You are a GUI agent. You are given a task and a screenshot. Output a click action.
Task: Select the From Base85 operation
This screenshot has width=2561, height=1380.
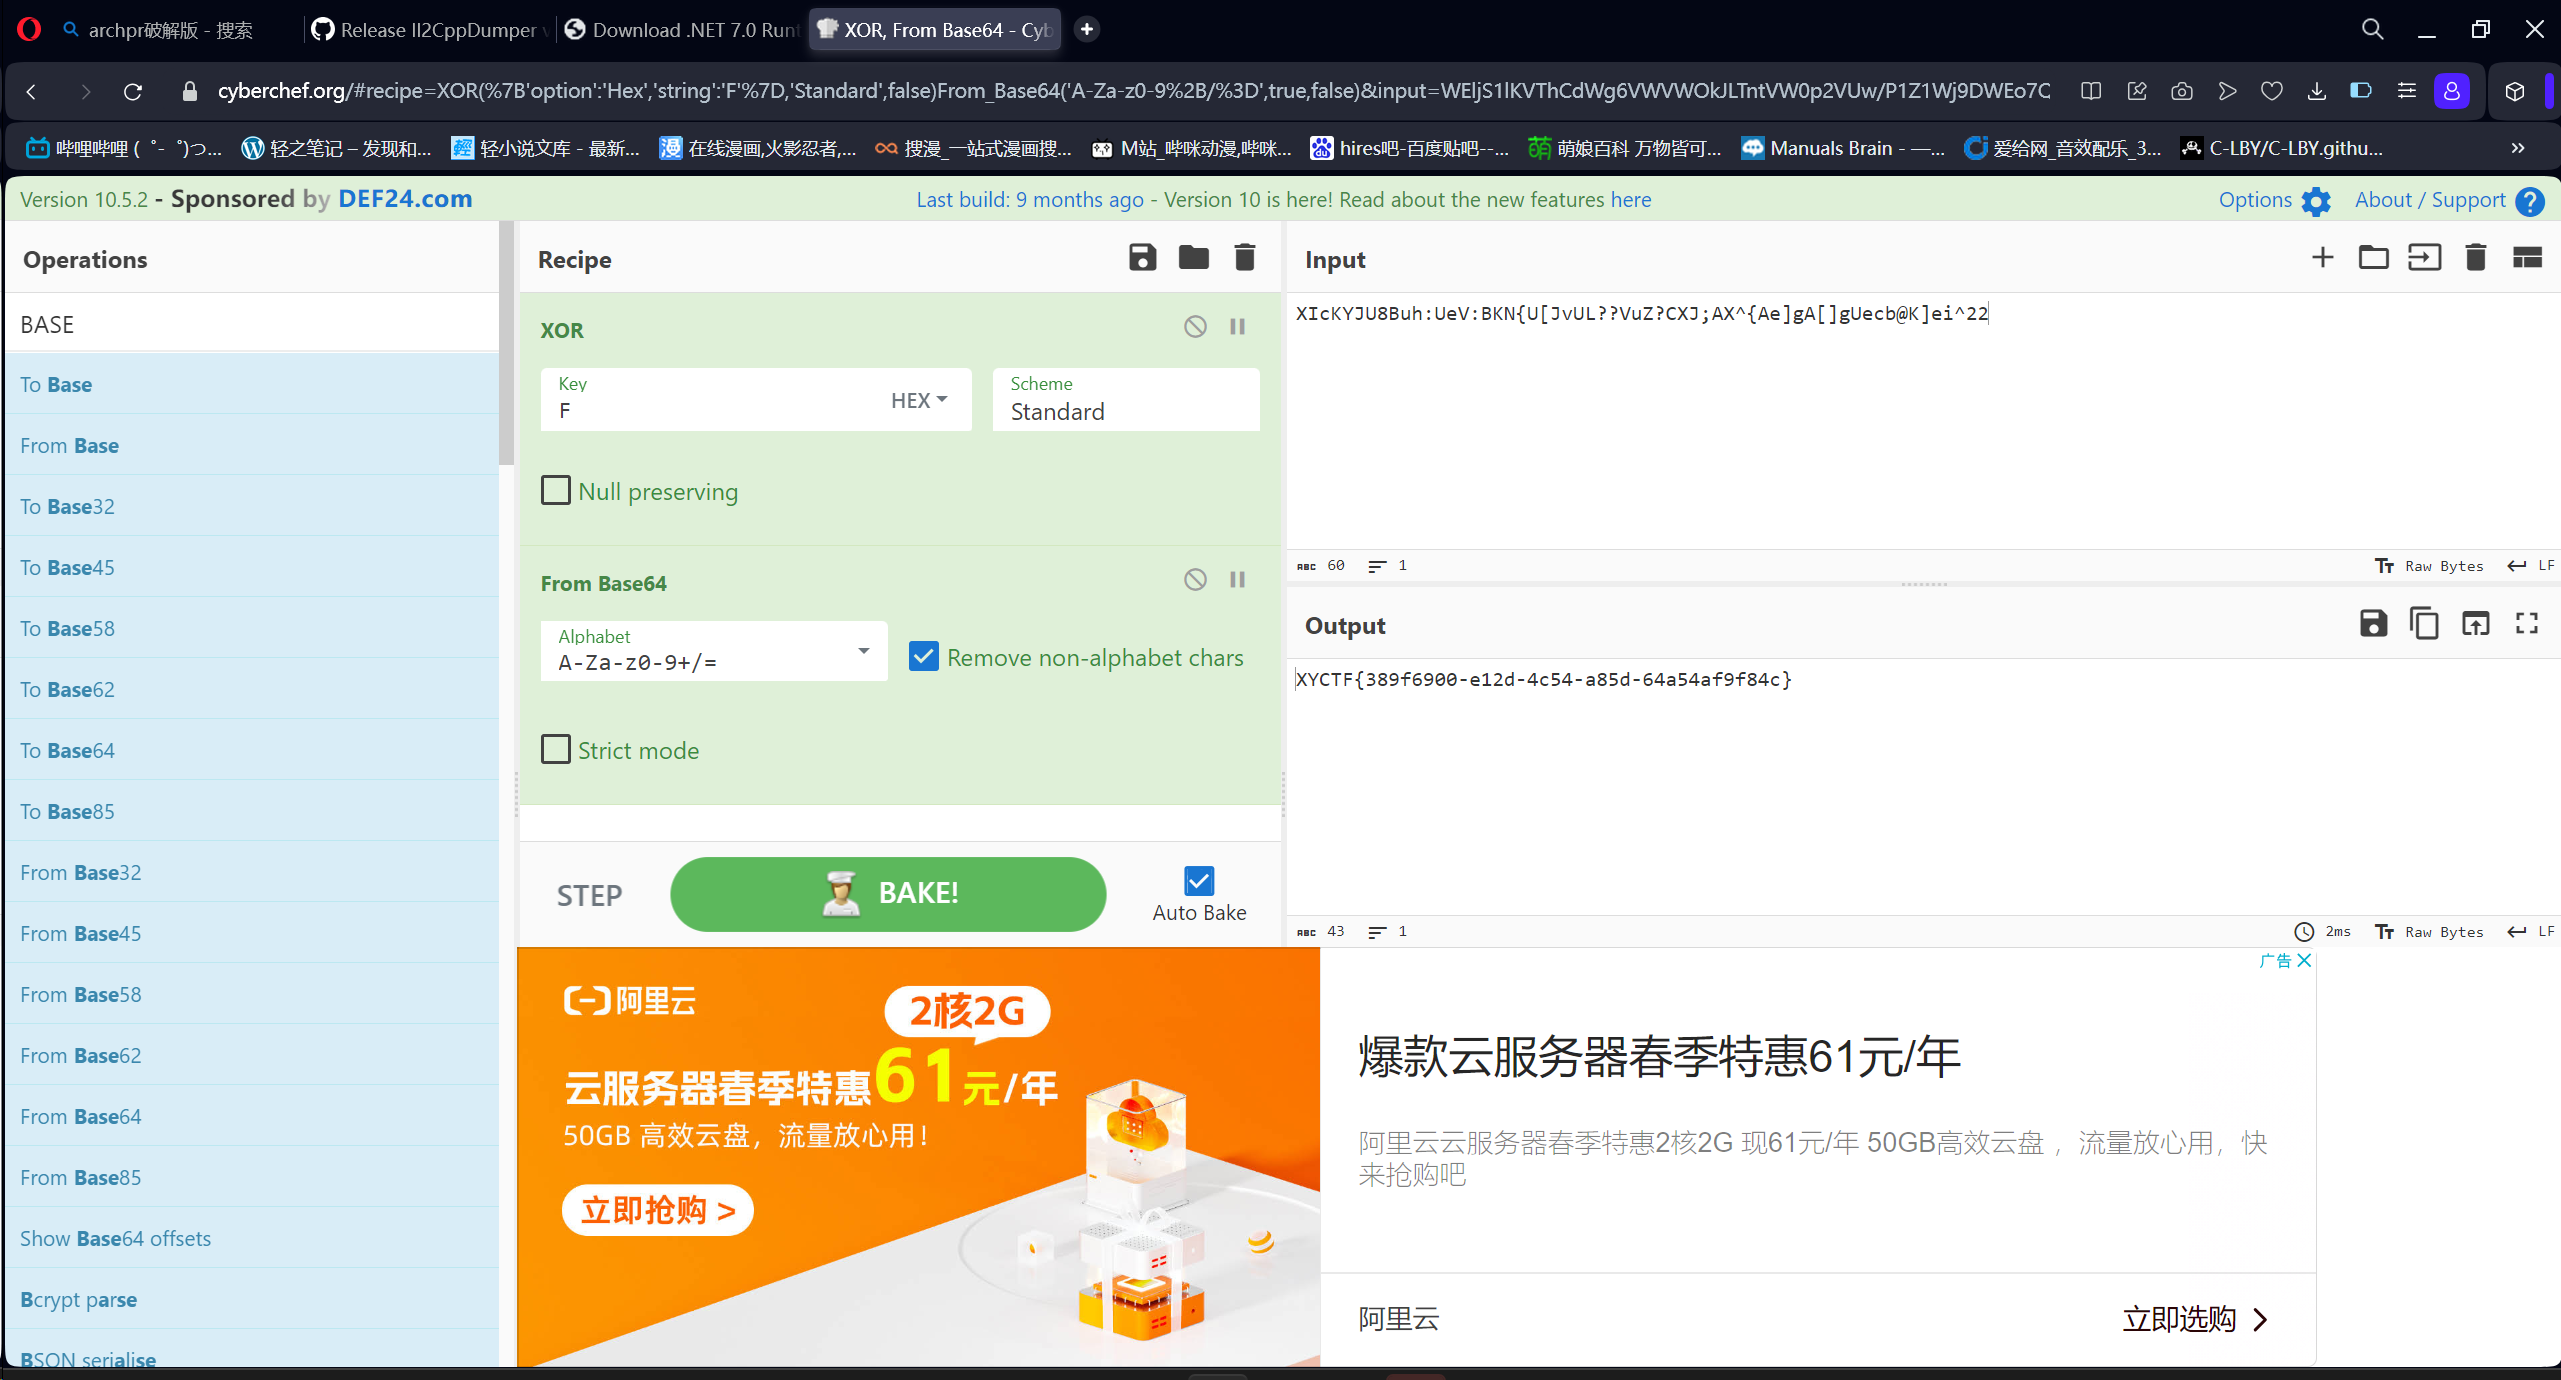(80, 1177)
